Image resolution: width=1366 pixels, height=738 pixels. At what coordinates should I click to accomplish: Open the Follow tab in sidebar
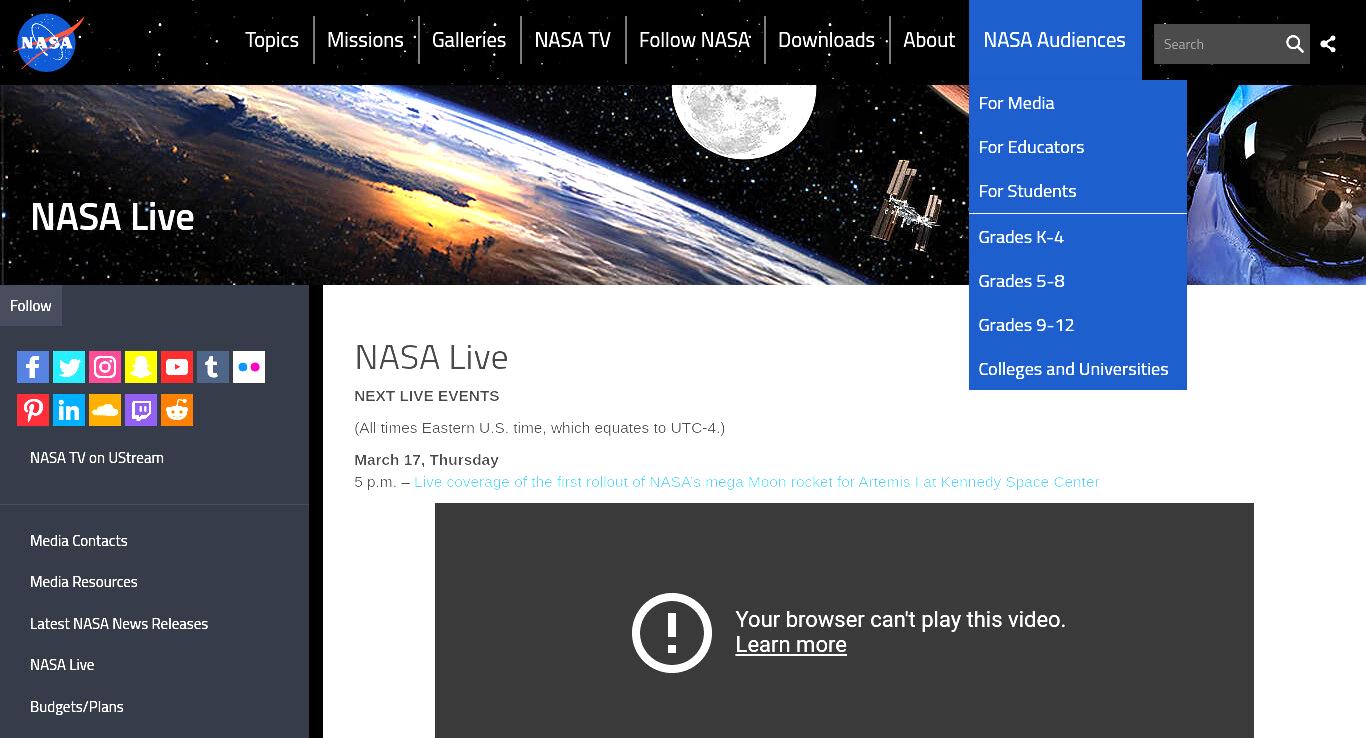31,306
